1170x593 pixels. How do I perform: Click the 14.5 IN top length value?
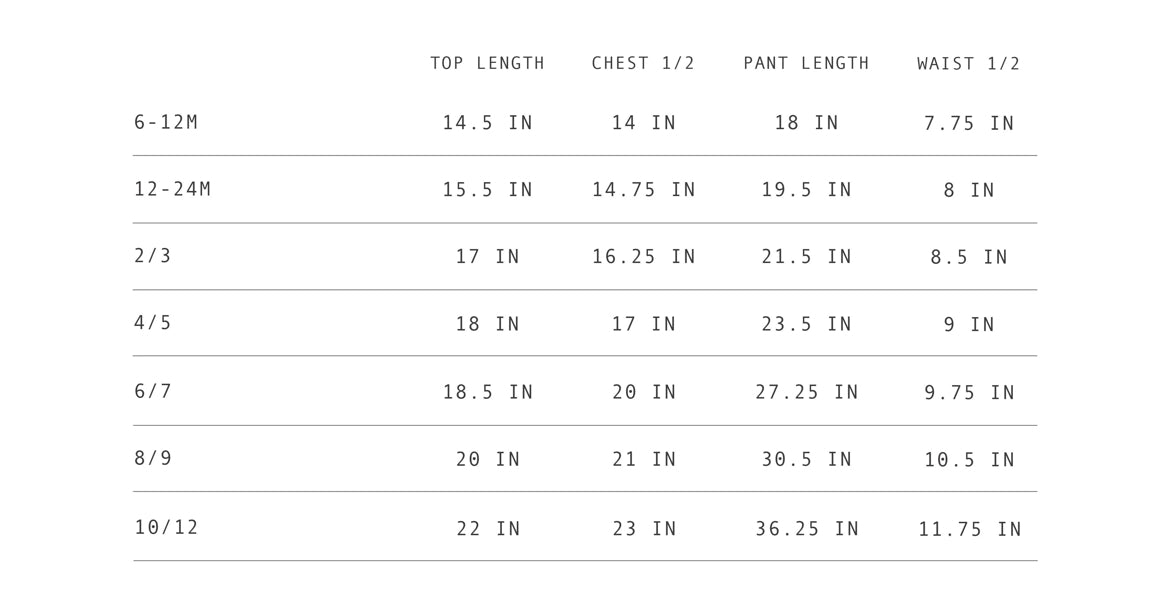[x=488, y=124]
